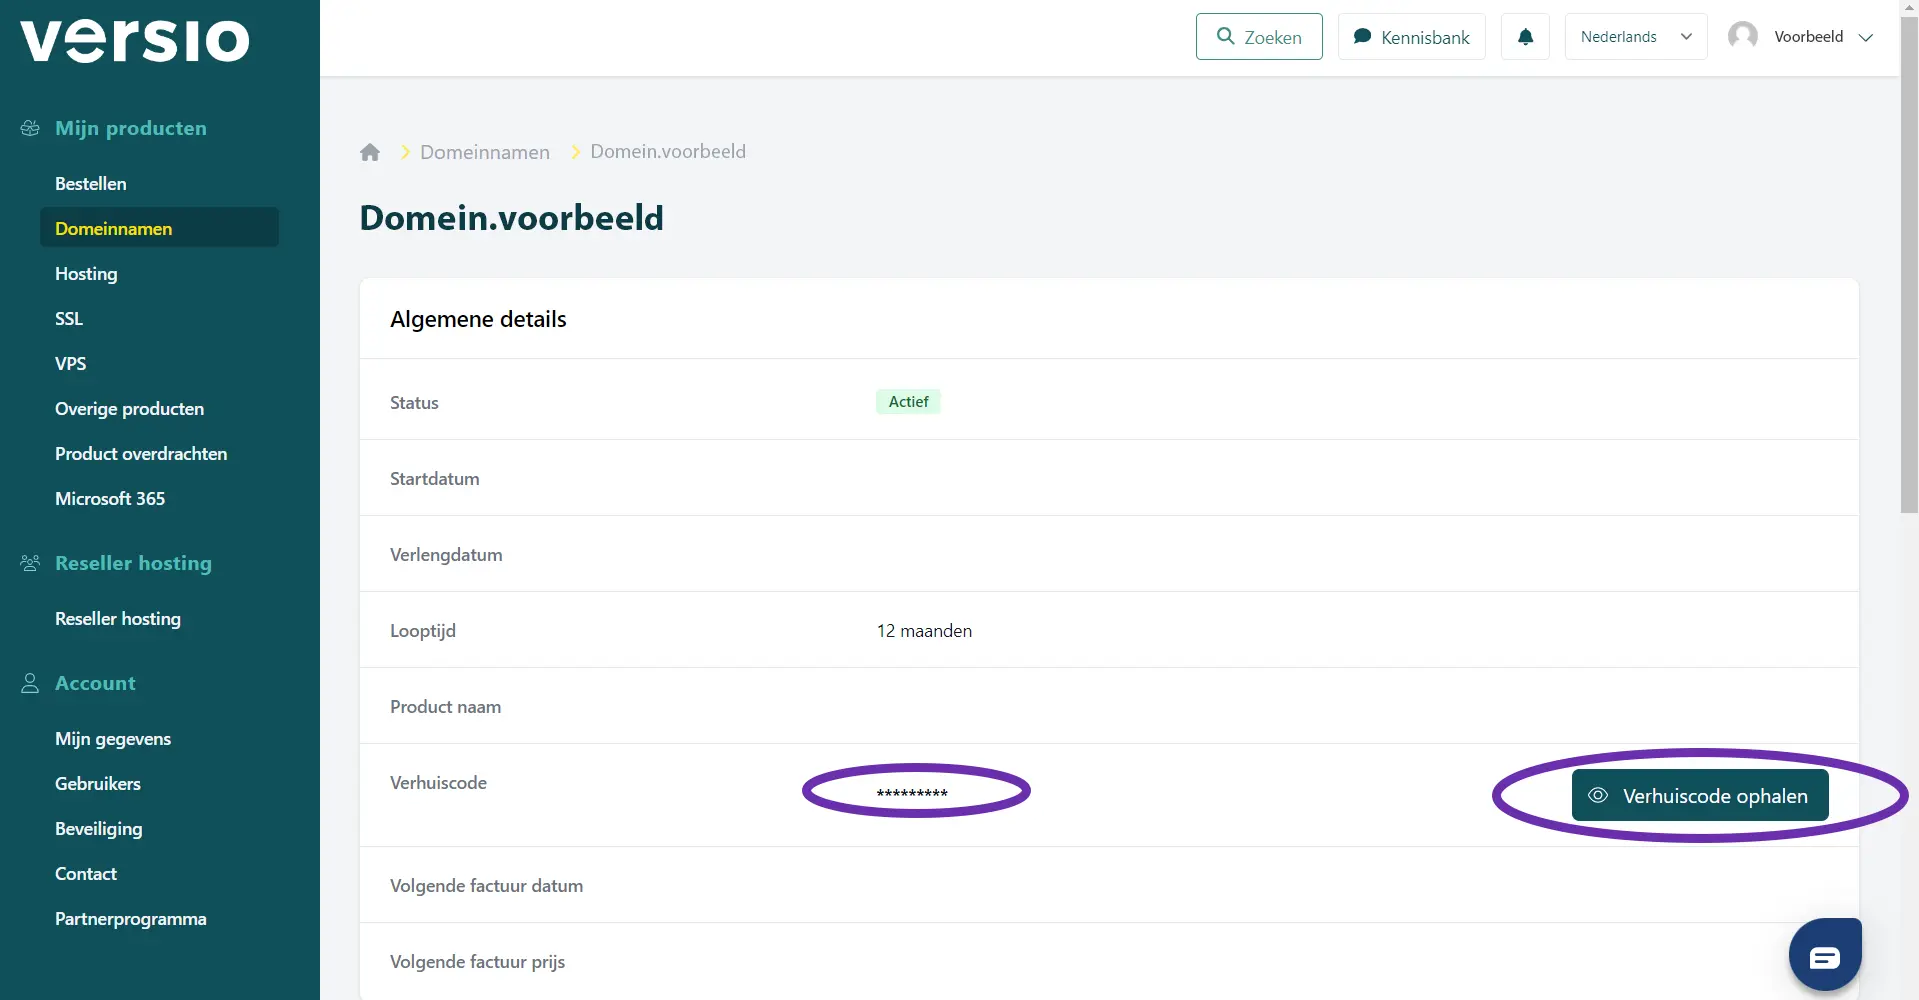Click the user avatar icon
The height and width of the screenshot is (1000, 1919).
[1743, 36]
